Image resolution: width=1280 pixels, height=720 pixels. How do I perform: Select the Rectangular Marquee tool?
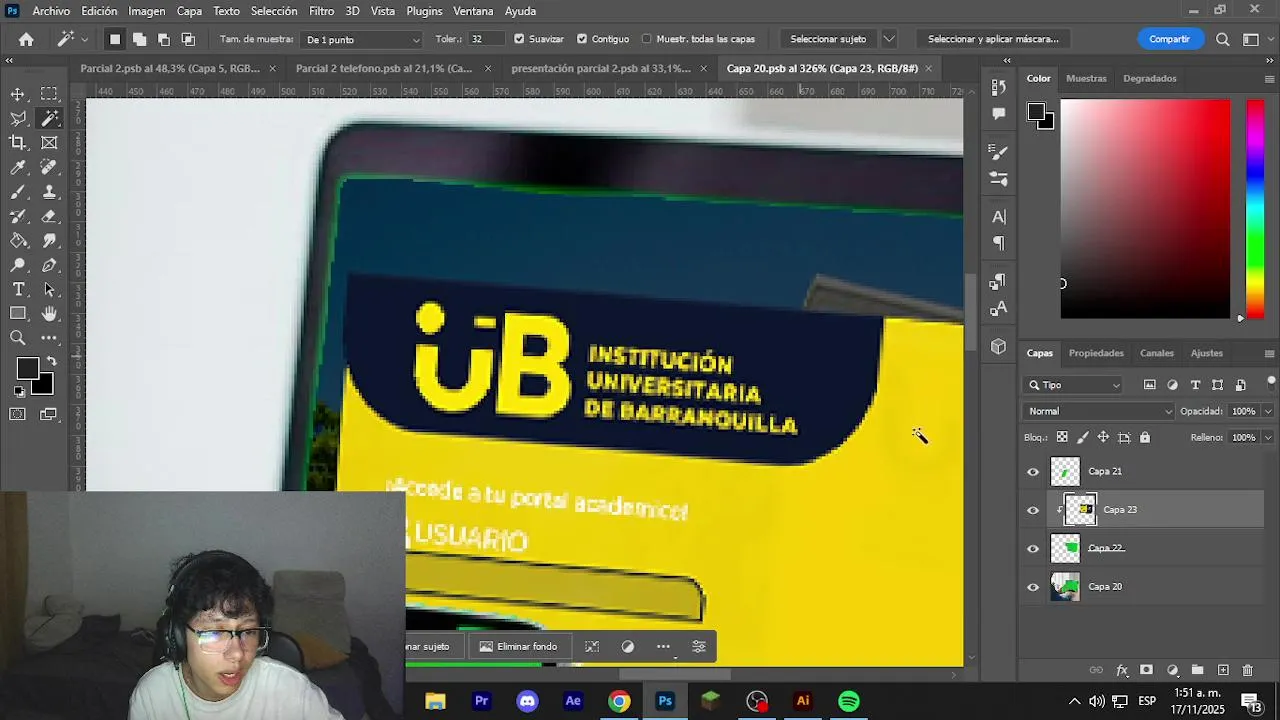(49, 94)
